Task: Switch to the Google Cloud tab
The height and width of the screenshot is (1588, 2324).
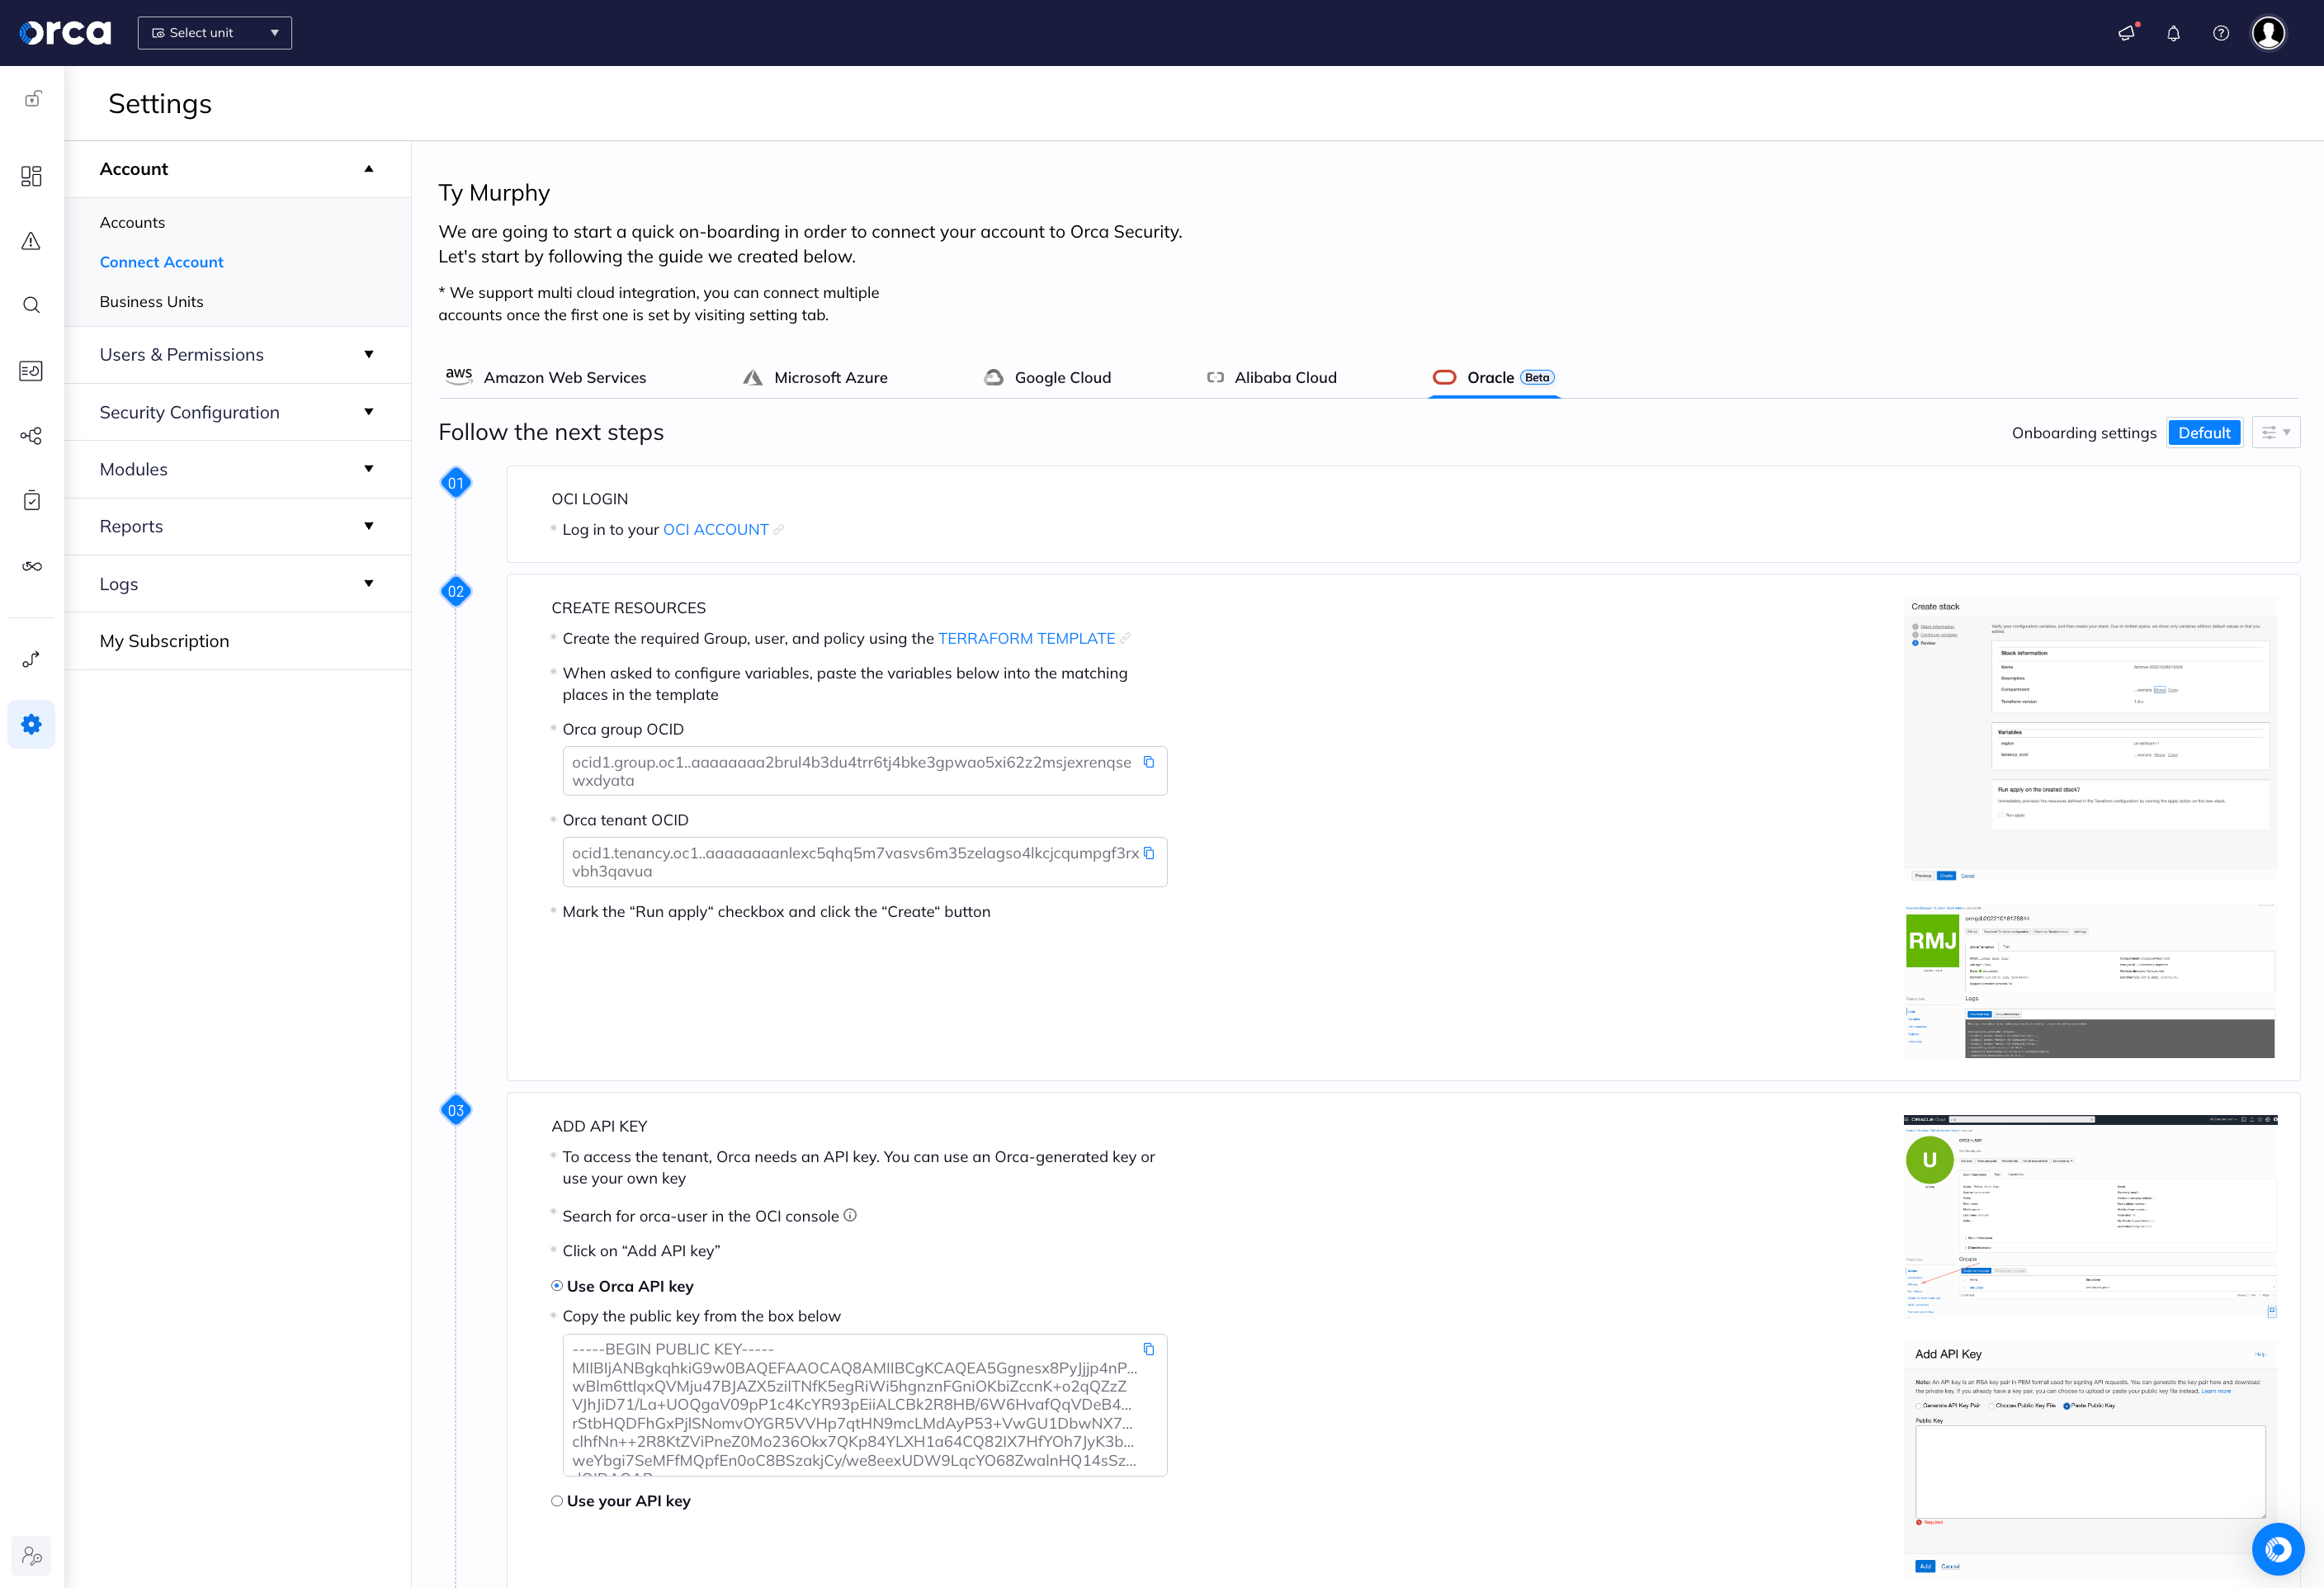Action: (x=1062, y=377)
